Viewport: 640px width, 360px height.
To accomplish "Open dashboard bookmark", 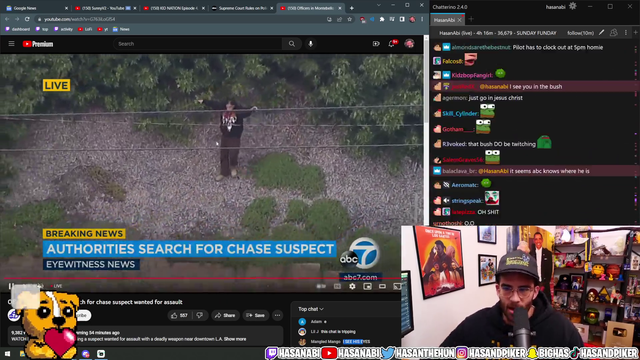I will click(x=18, y=29).
